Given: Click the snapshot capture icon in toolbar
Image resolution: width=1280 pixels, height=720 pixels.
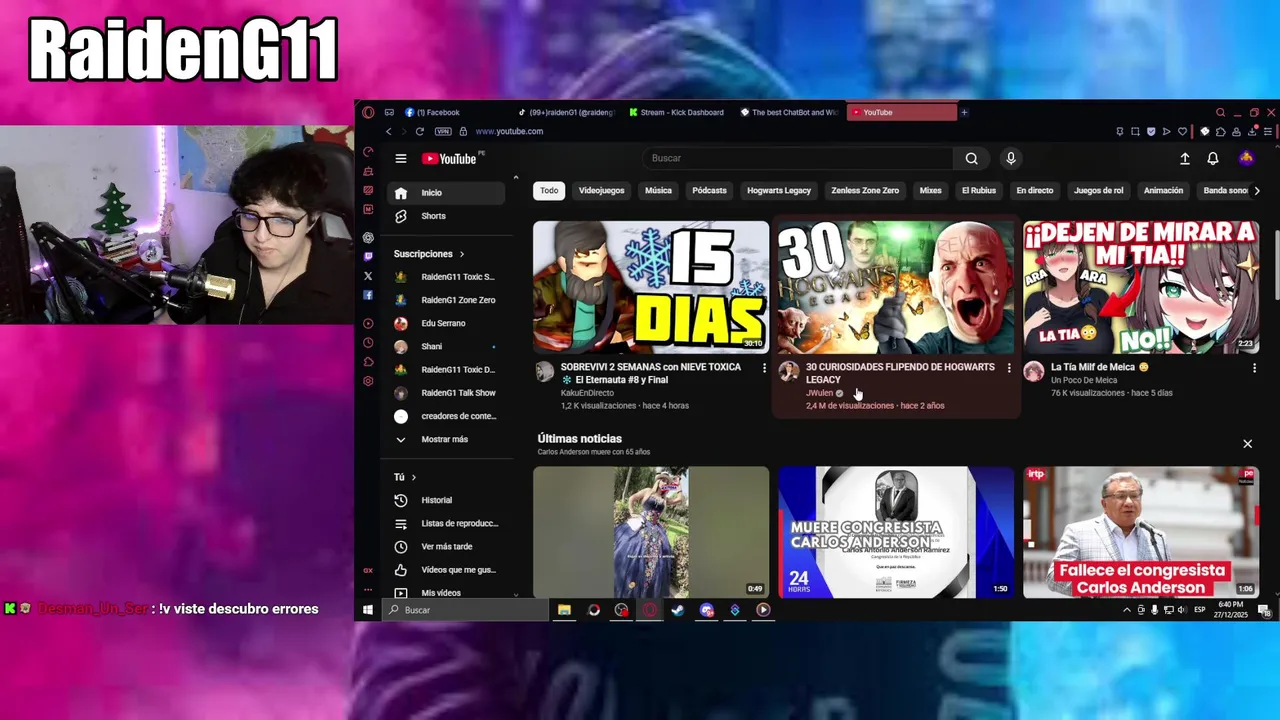Looking at the screenshot, I should (x=1135, y=131).
